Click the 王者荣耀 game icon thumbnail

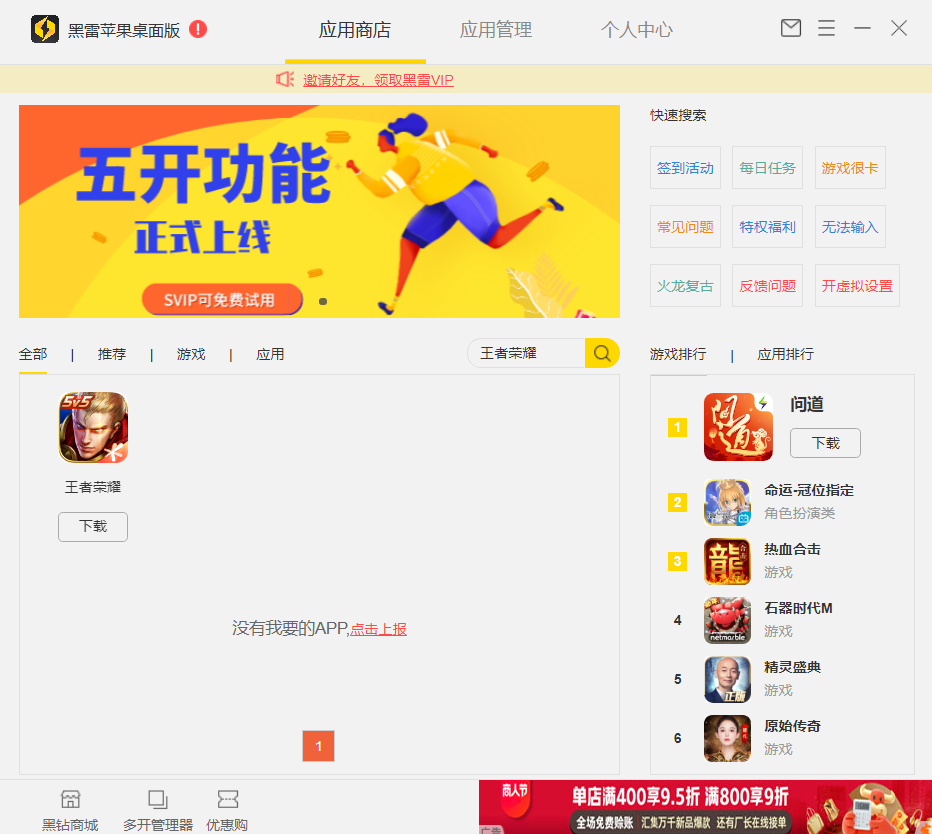[92, 427]
